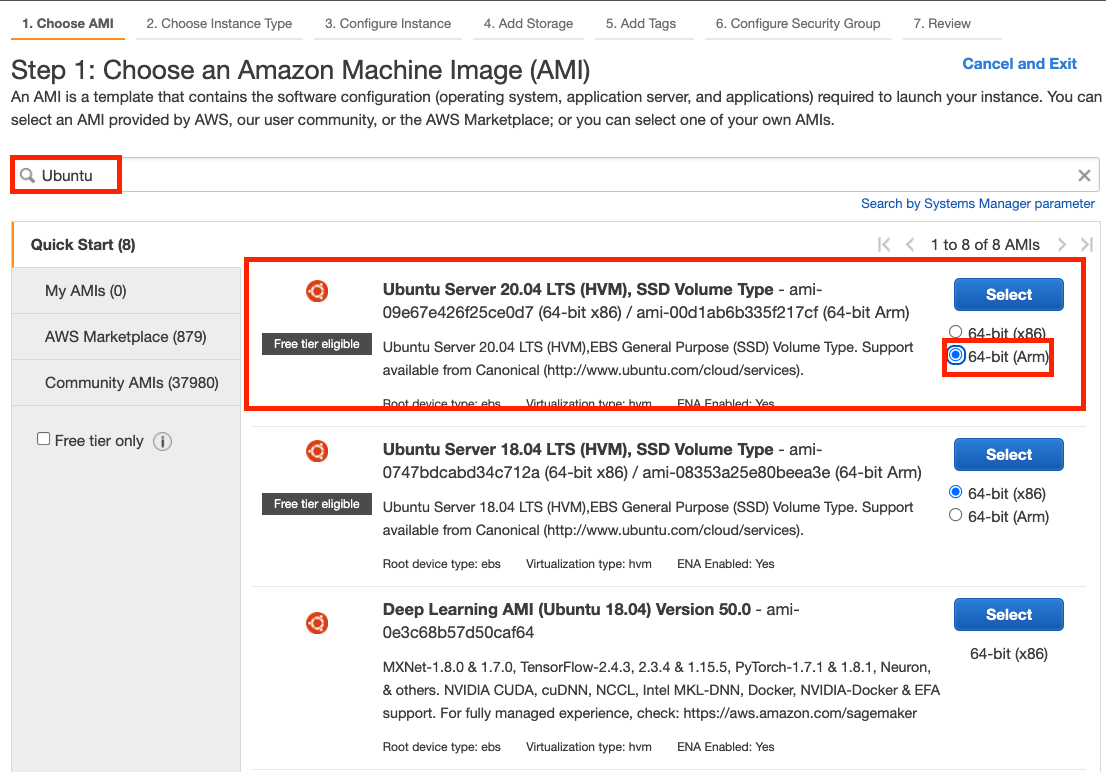Go to the next page of AMIs
Screen dimensions: 1106x772
pos(1062,244)
